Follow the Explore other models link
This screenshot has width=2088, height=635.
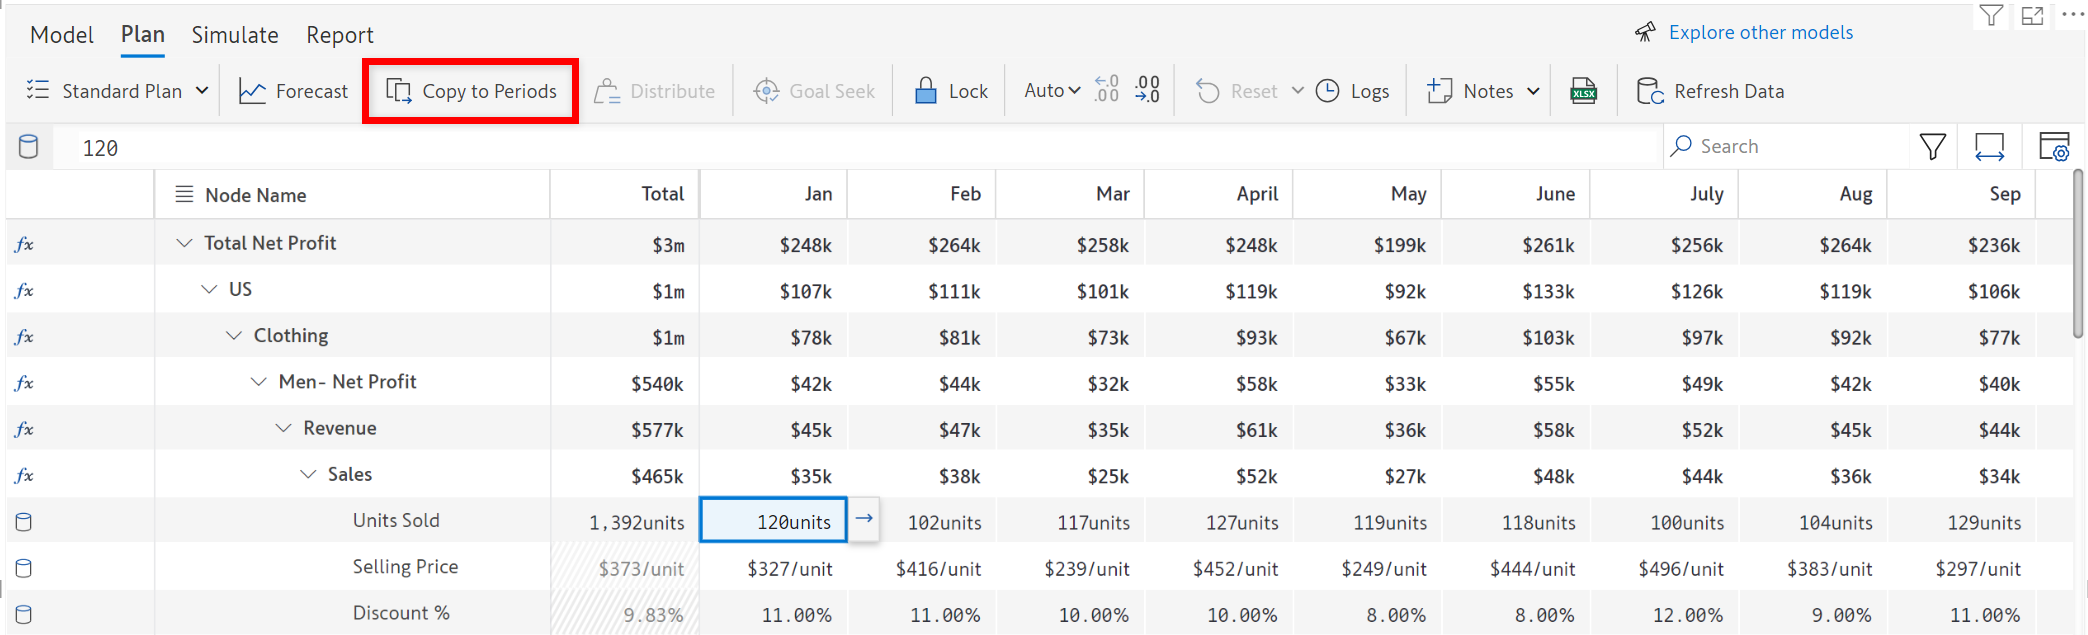pos(1760,32)
